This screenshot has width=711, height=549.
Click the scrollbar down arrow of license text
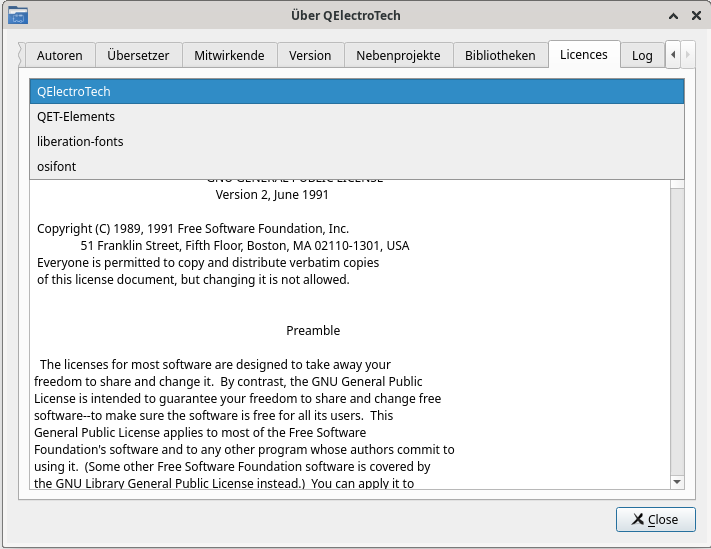tap(677, 482)
